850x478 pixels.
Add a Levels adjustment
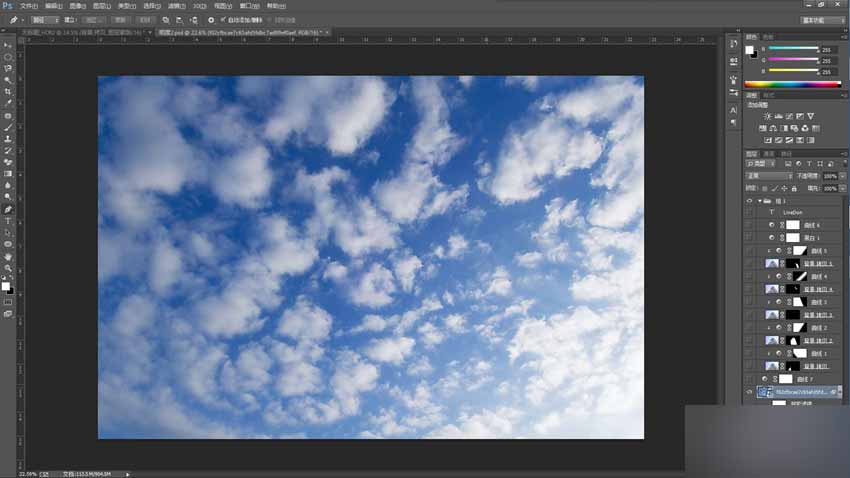coord(778,116)
